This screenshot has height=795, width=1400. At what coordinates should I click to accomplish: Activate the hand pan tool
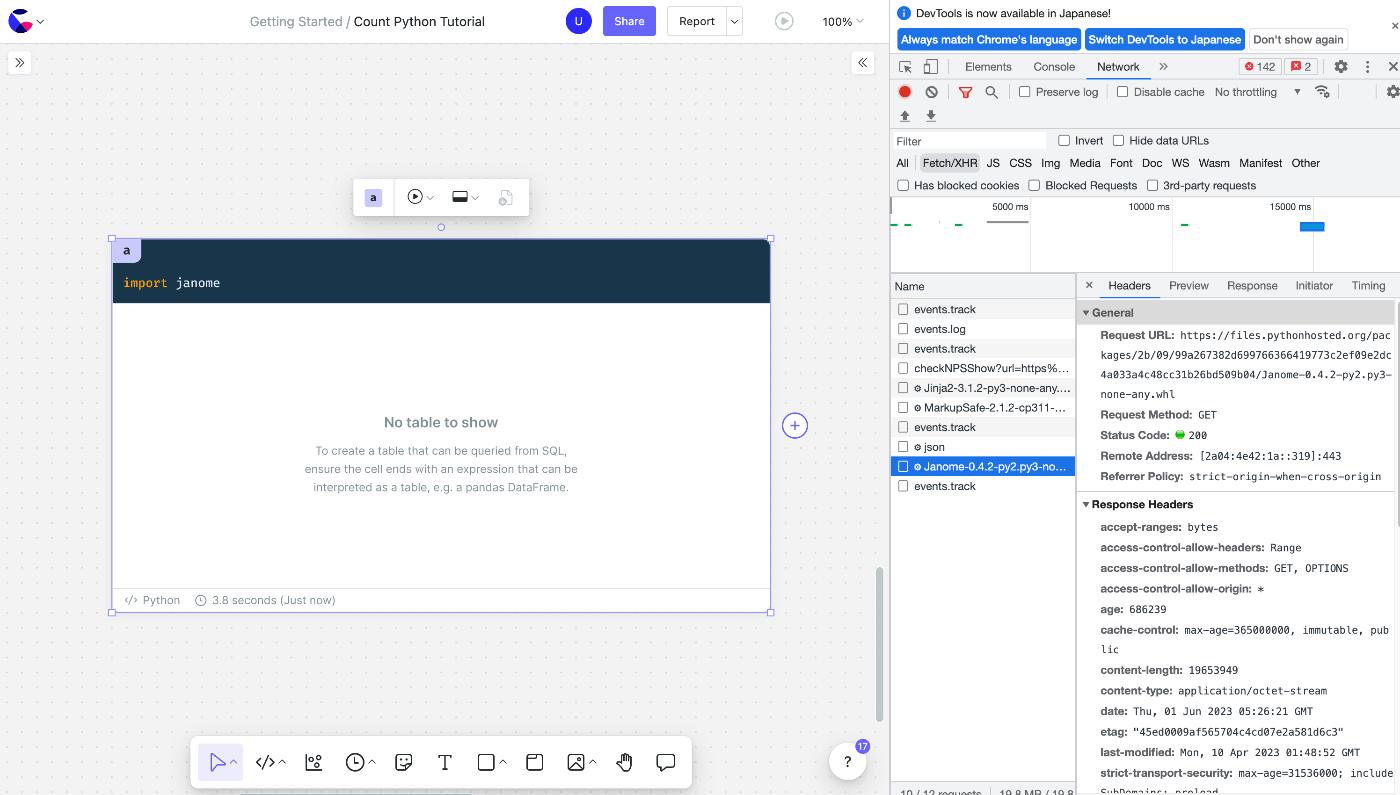pos(625,762)
